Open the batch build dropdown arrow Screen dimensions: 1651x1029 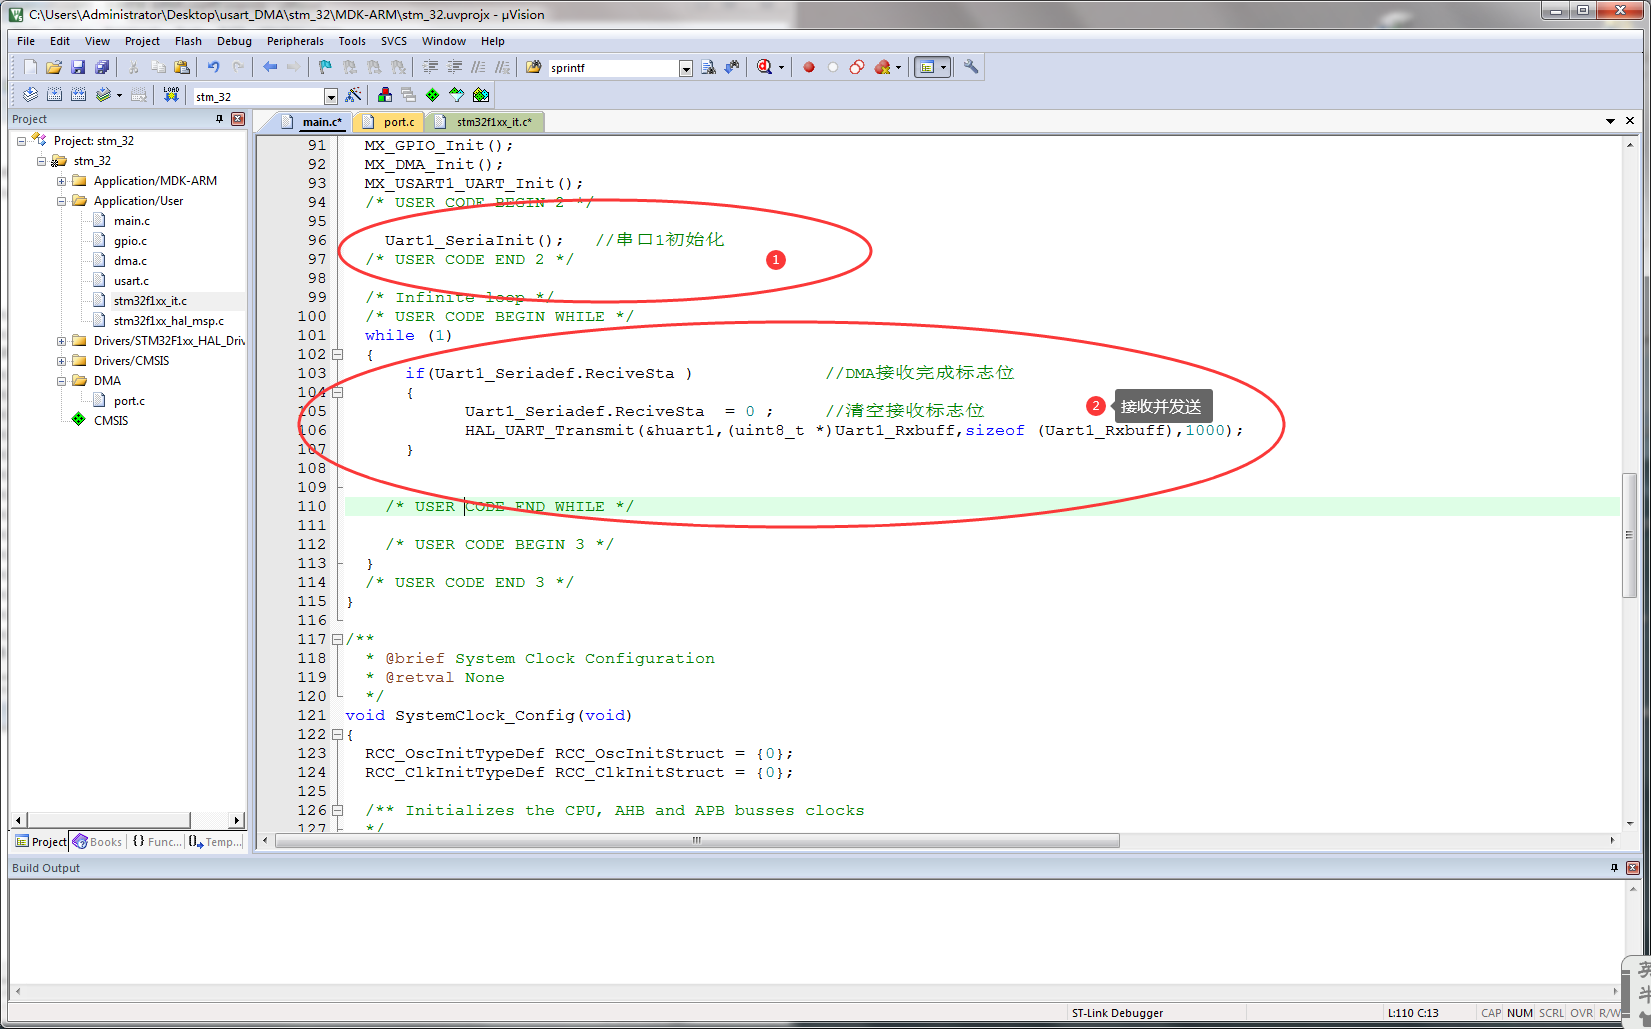coord(119,95)
